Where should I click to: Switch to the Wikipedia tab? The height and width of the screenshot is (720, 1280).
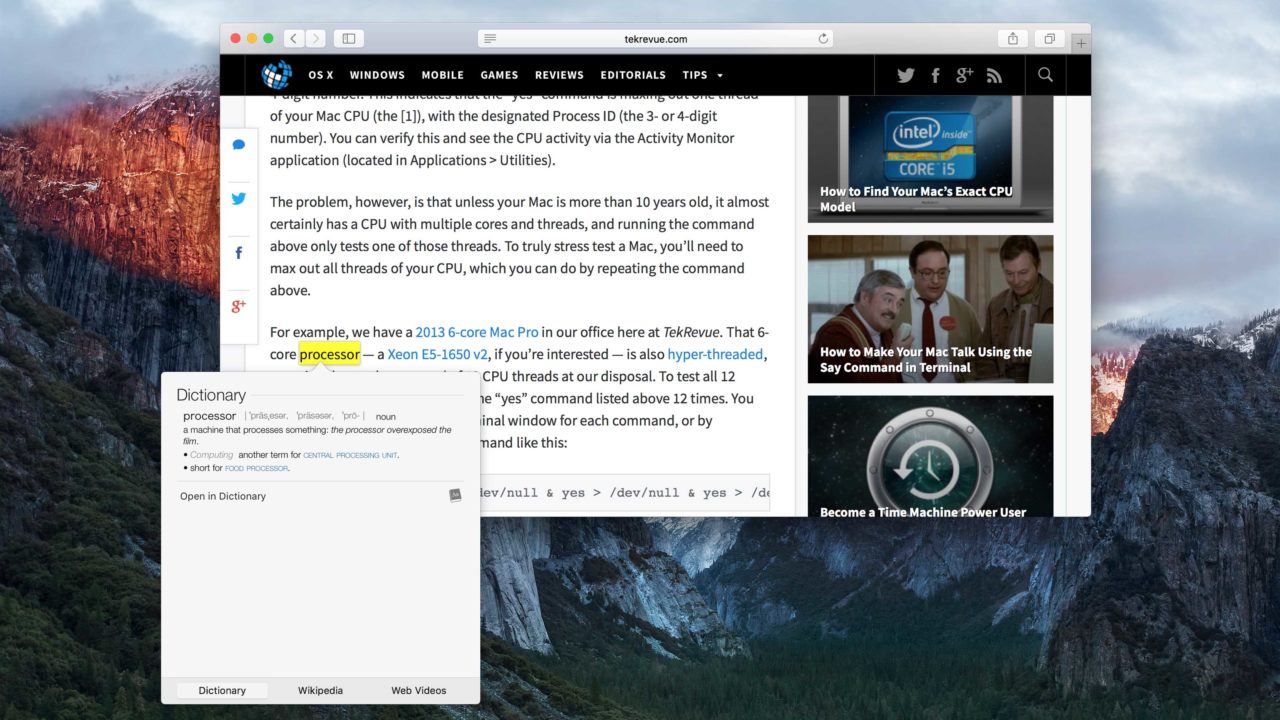320,690
